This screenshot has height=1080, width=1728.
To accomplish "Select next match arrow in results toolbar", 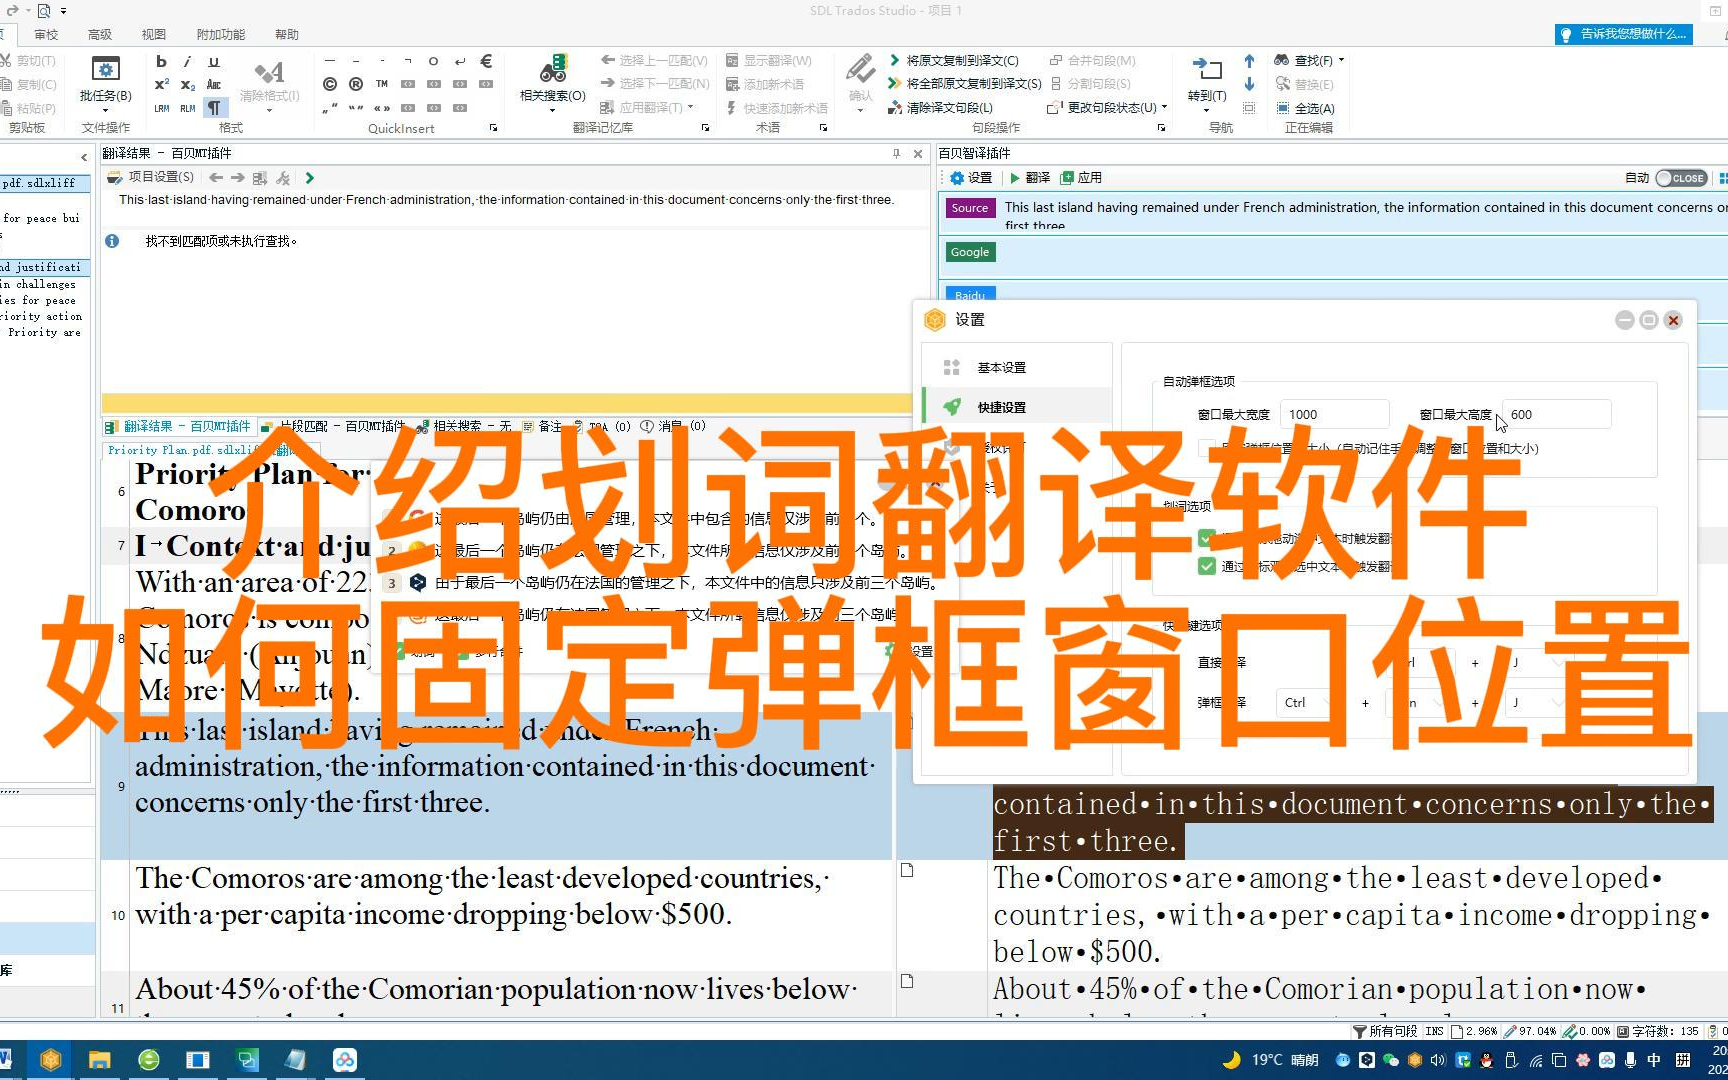I will point(238,177).
